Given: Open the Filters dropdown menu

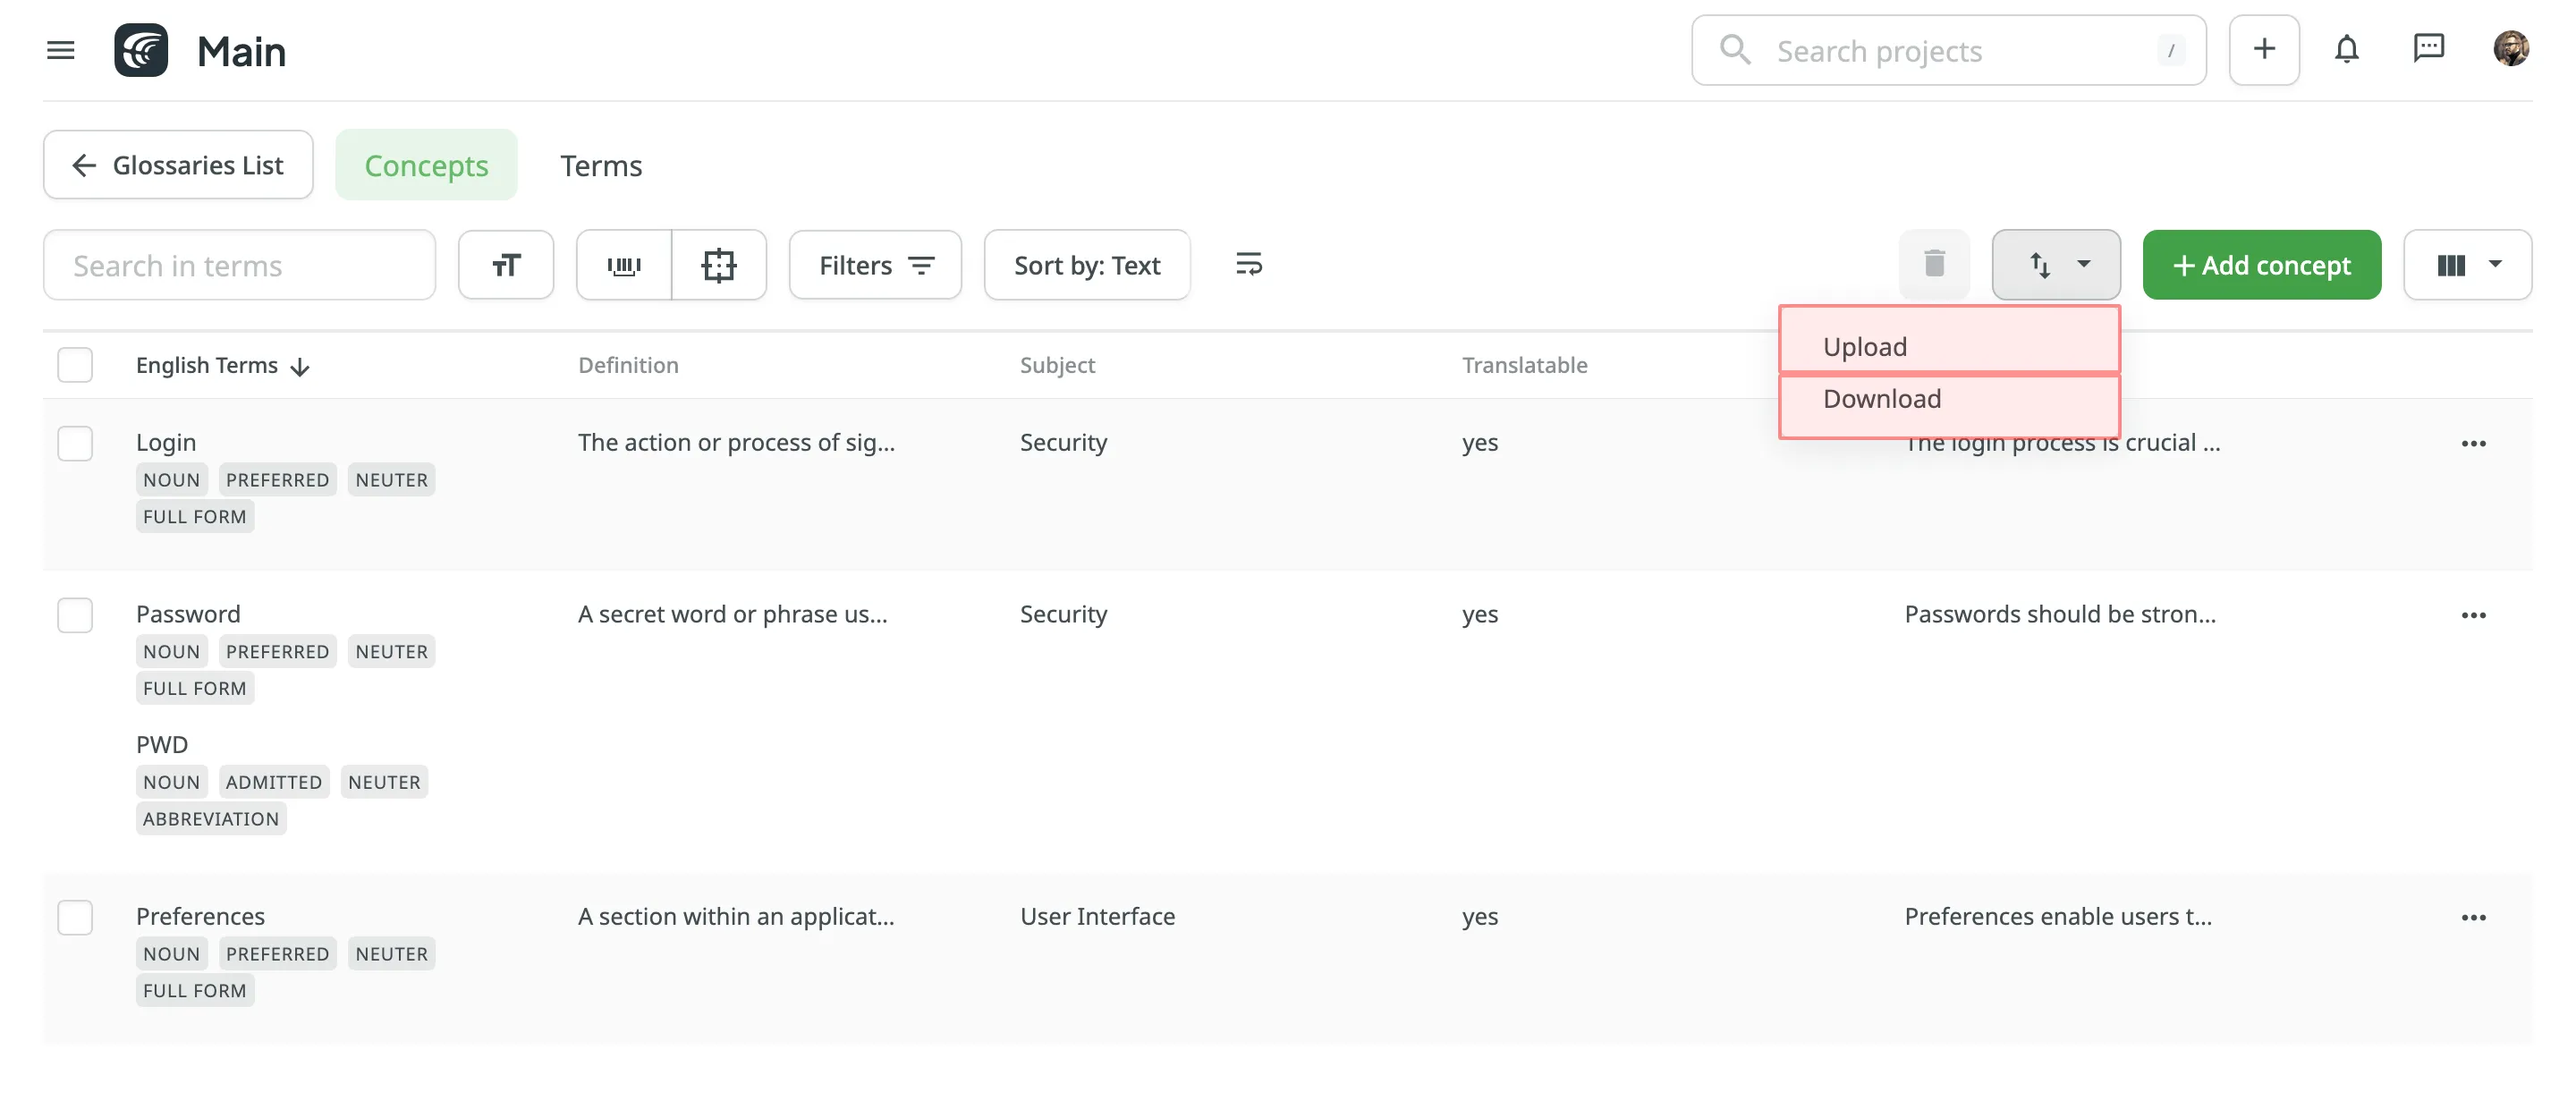Looking at the screenshot, I should [x=876, y=261].
